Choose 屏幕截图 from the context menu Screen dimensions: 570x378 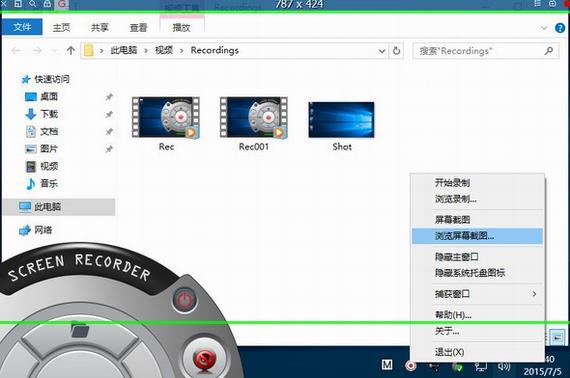click(477, 220)
